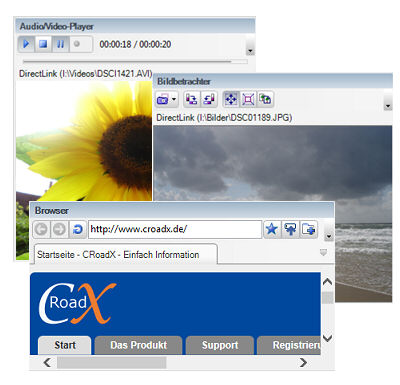Click the CRoadX logo on the web page
400x385 pixels.
[77, 303]
